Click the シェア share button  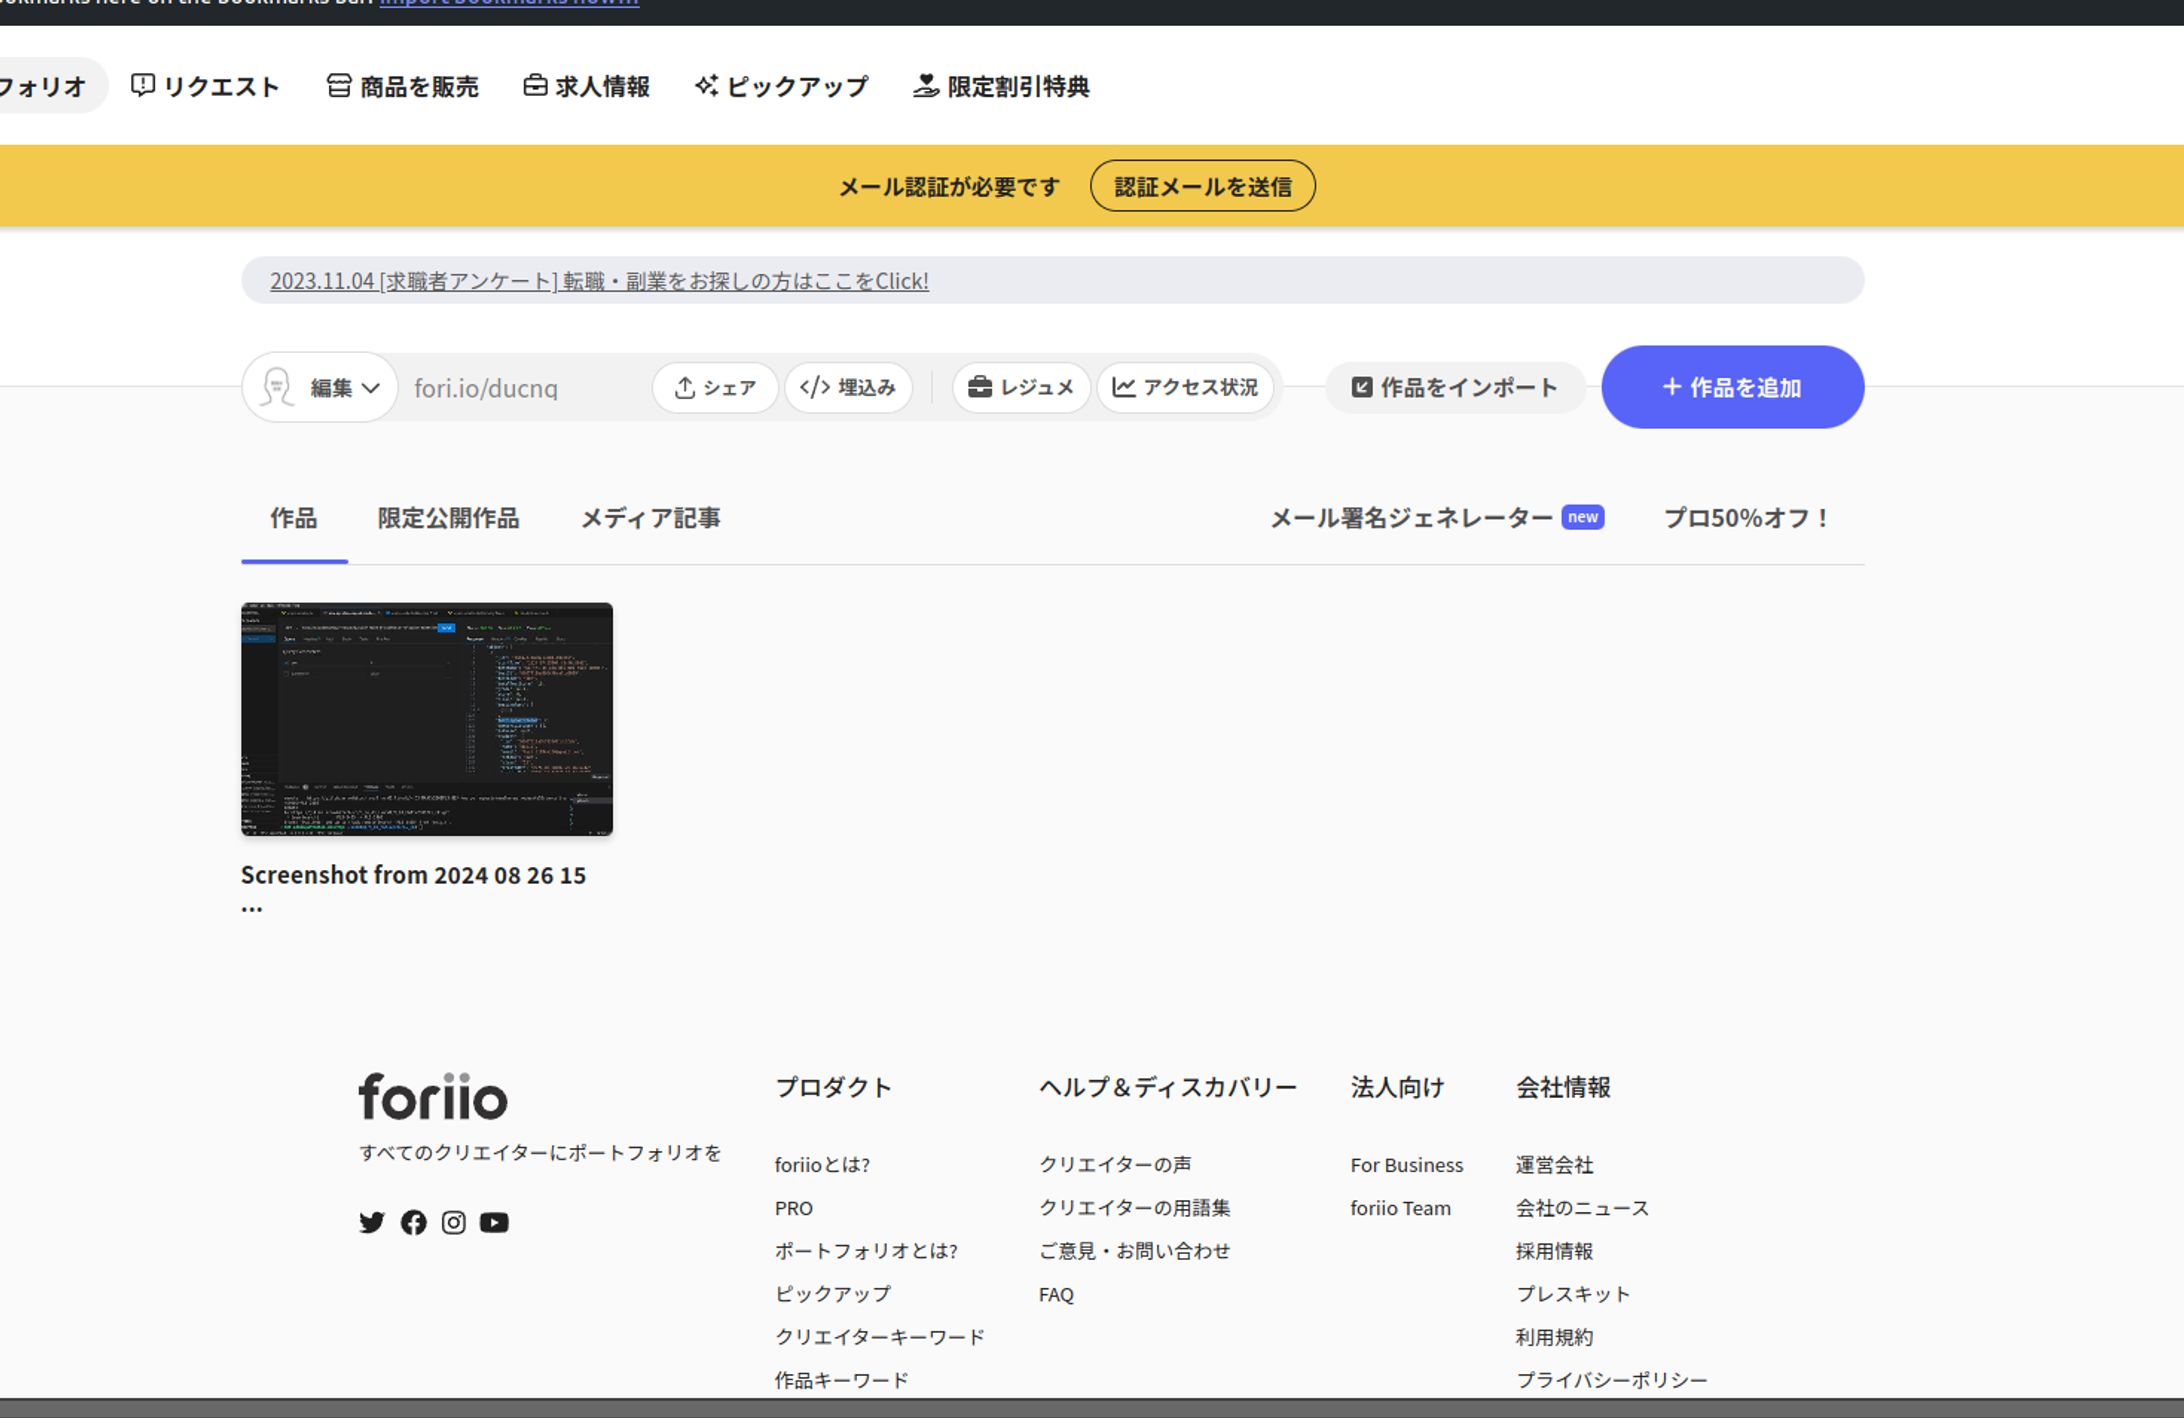(715, 387)
